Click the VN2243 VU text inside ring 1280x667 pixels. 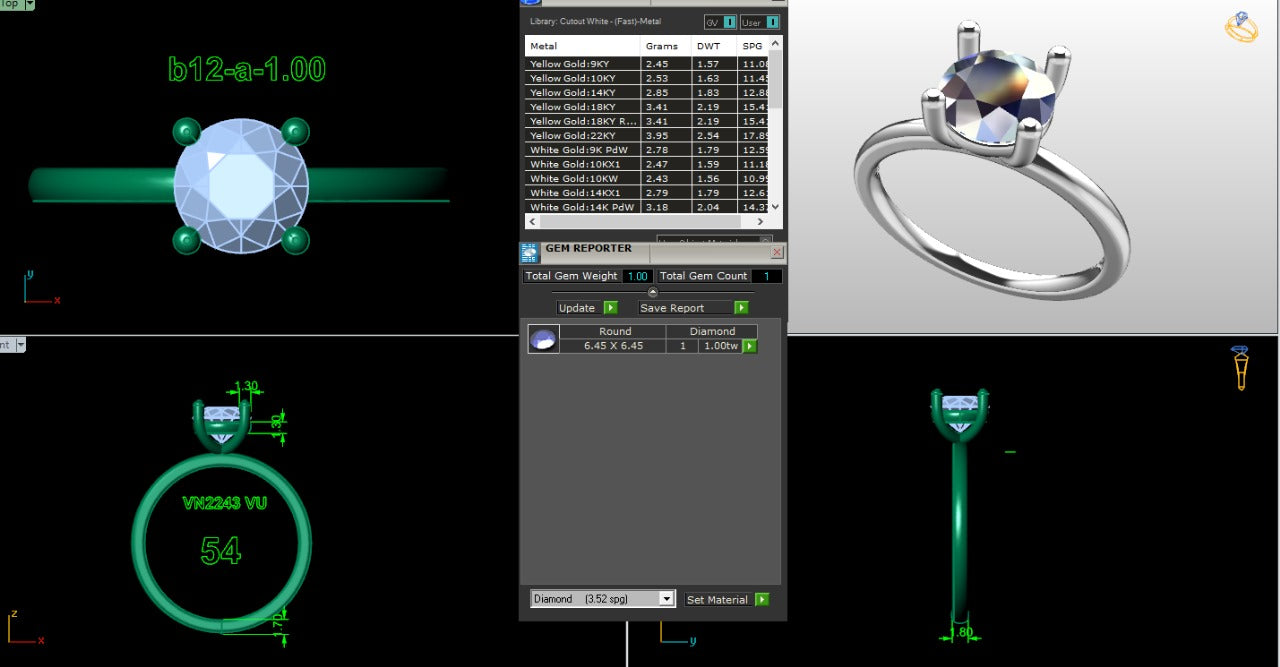click(224, 503)
